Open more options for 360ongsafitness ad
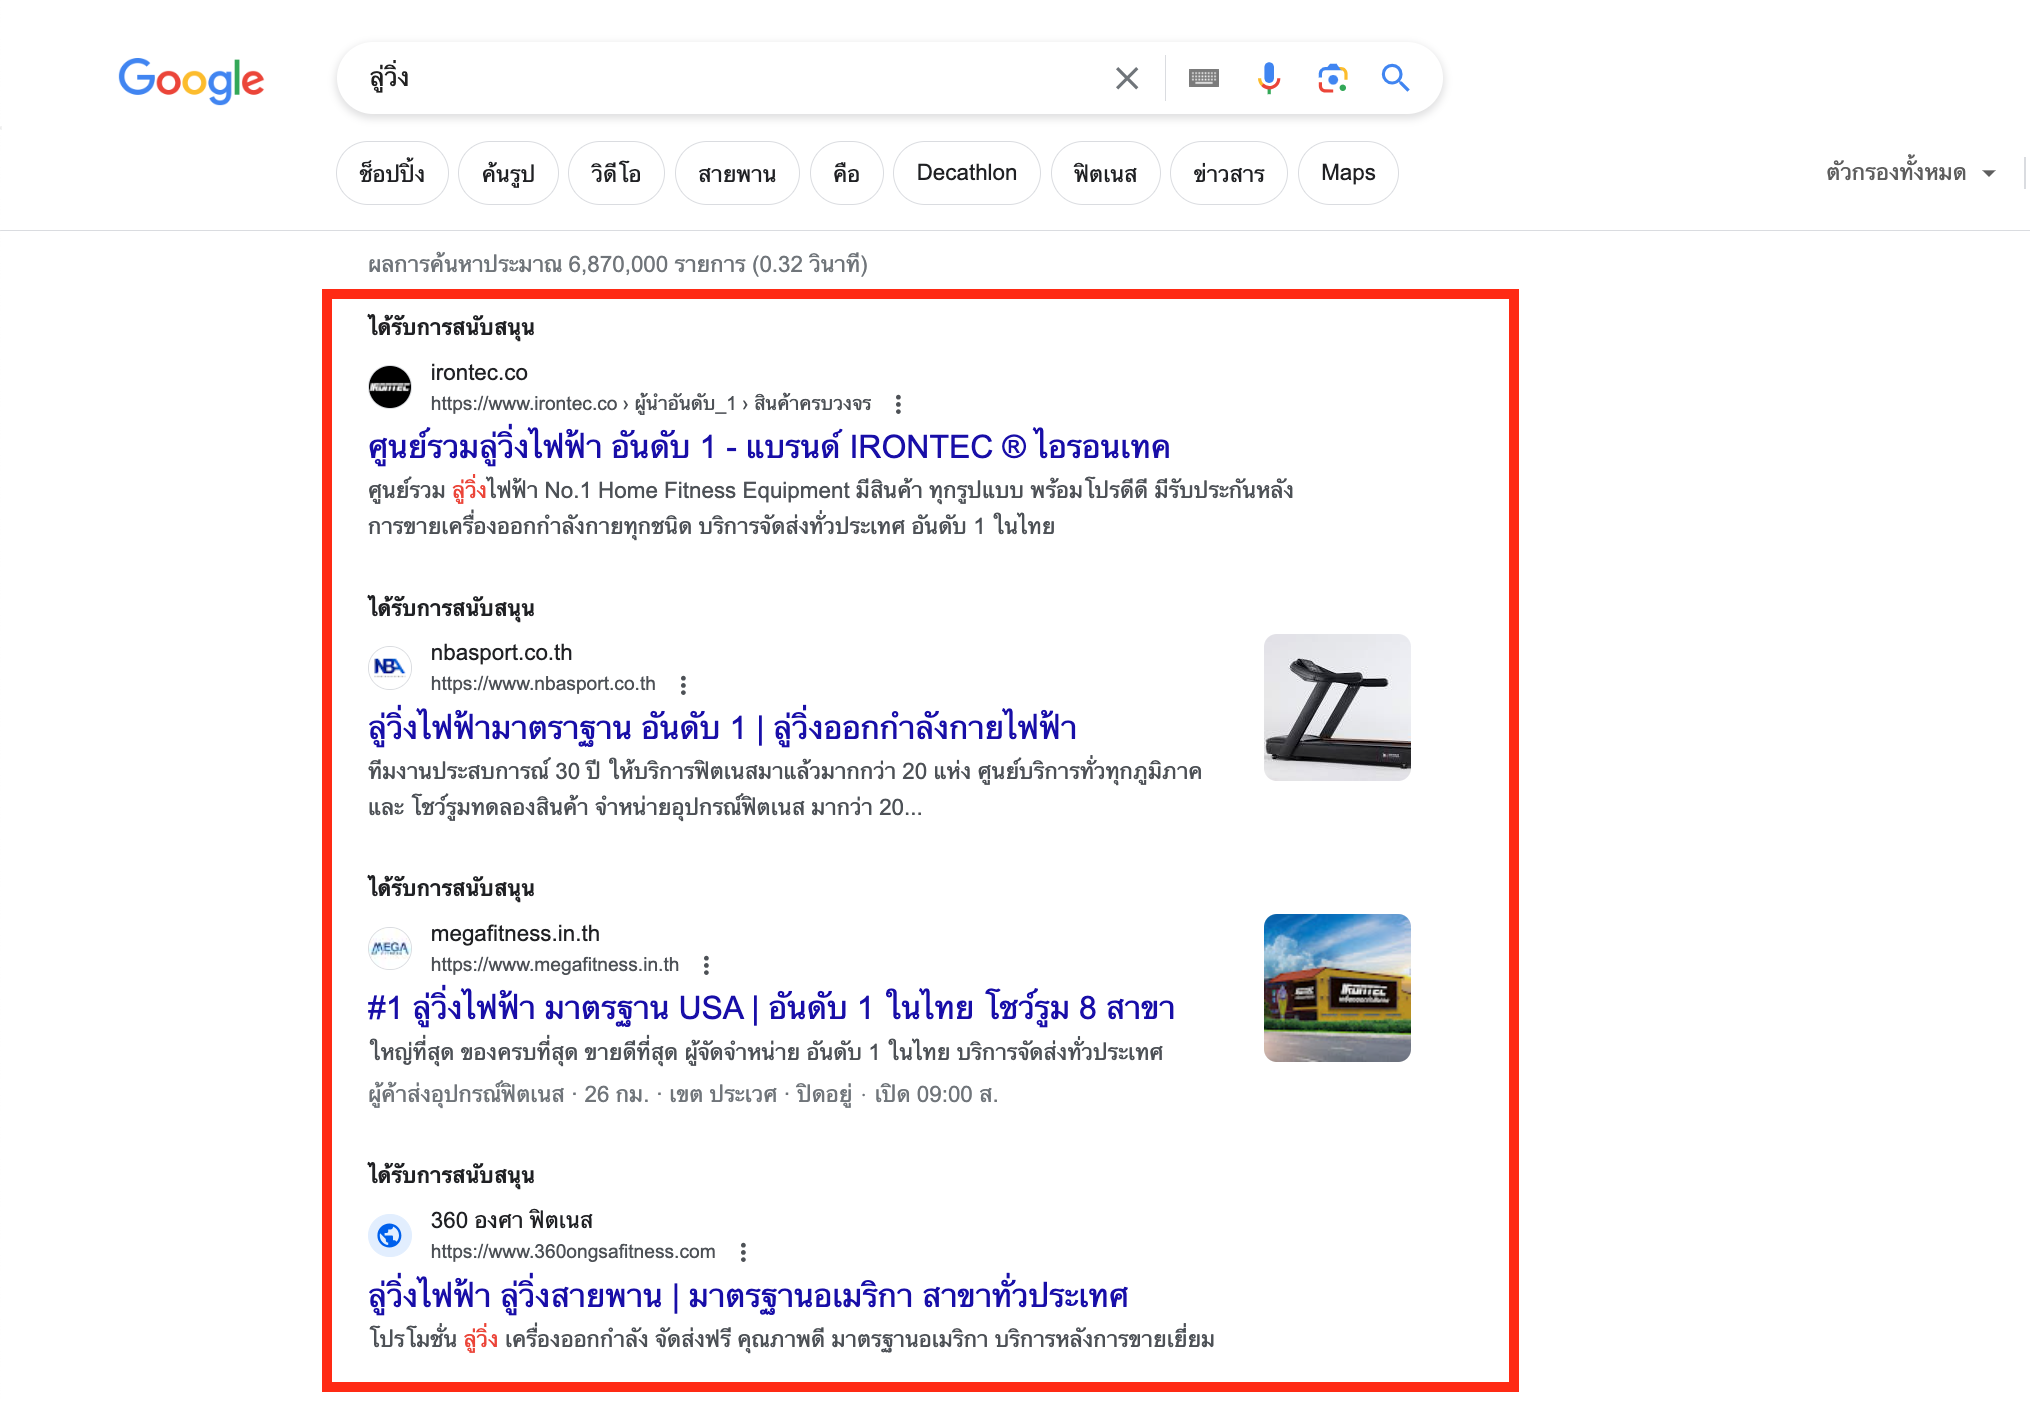The width and height of the screenshot is (2030, 1402). (743, 1252)
